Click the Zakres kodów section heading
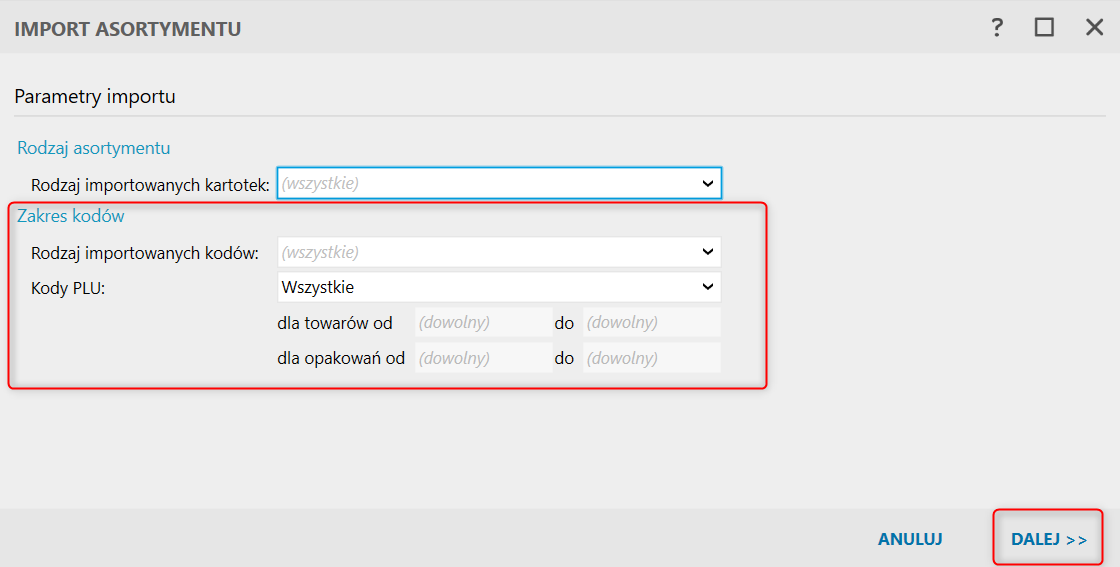The width and height of the screenshot is (1120, 567). pos(71,215)
